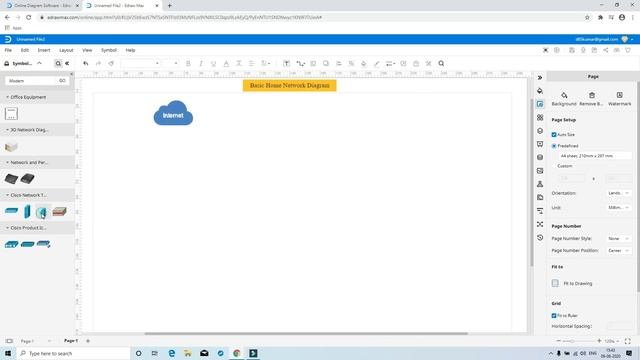Image resolution: width=640 pixels, height=360 pixels.
Task: Collapse the Office Equipment category
Action: point(7,97)
